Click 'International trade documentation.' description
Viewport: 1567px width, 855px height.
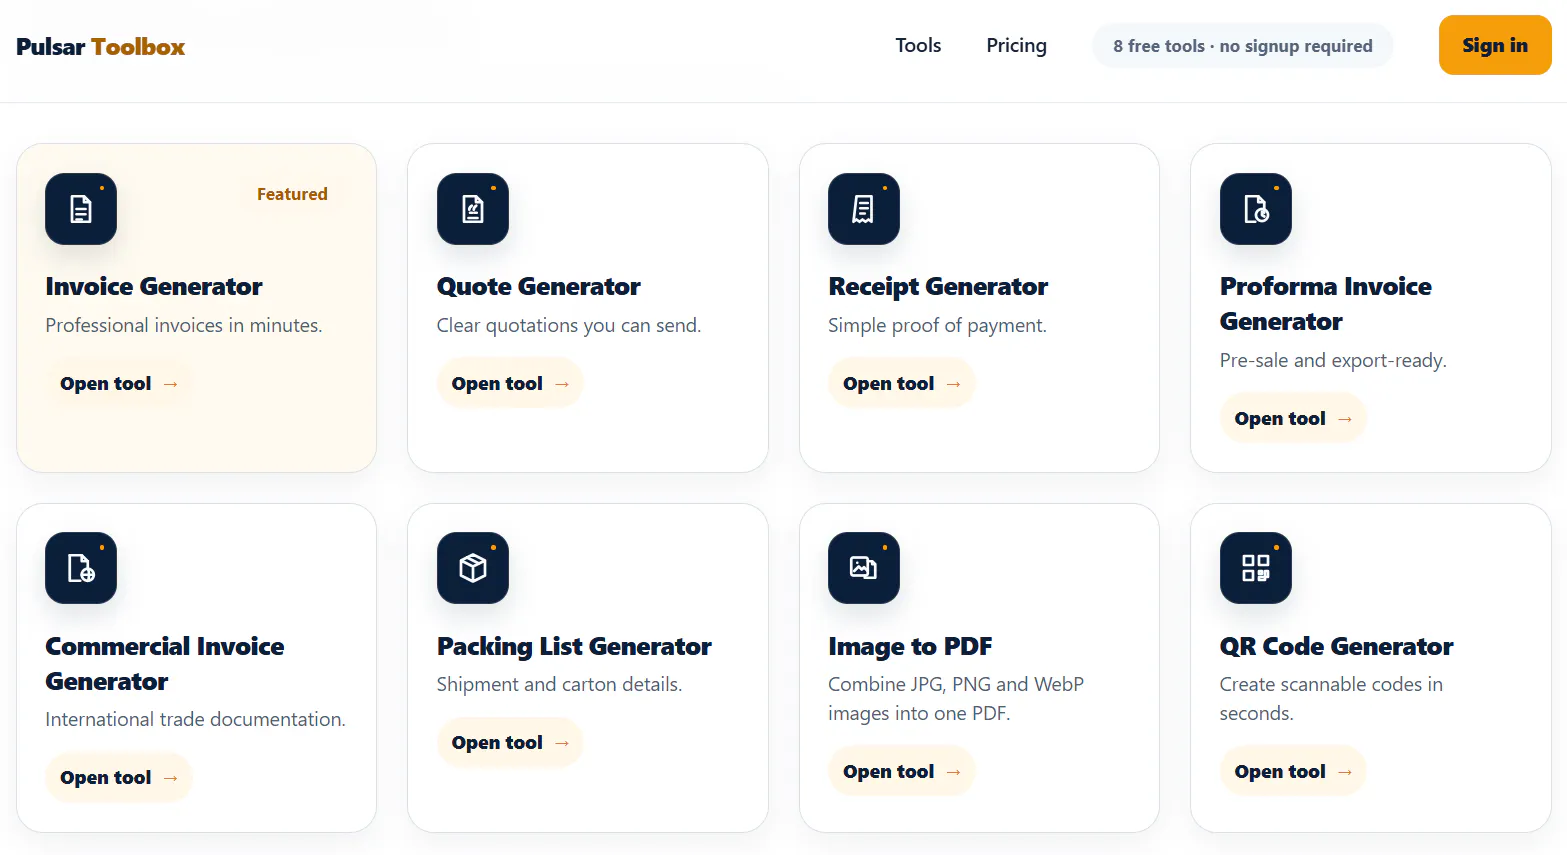point(195,719)
